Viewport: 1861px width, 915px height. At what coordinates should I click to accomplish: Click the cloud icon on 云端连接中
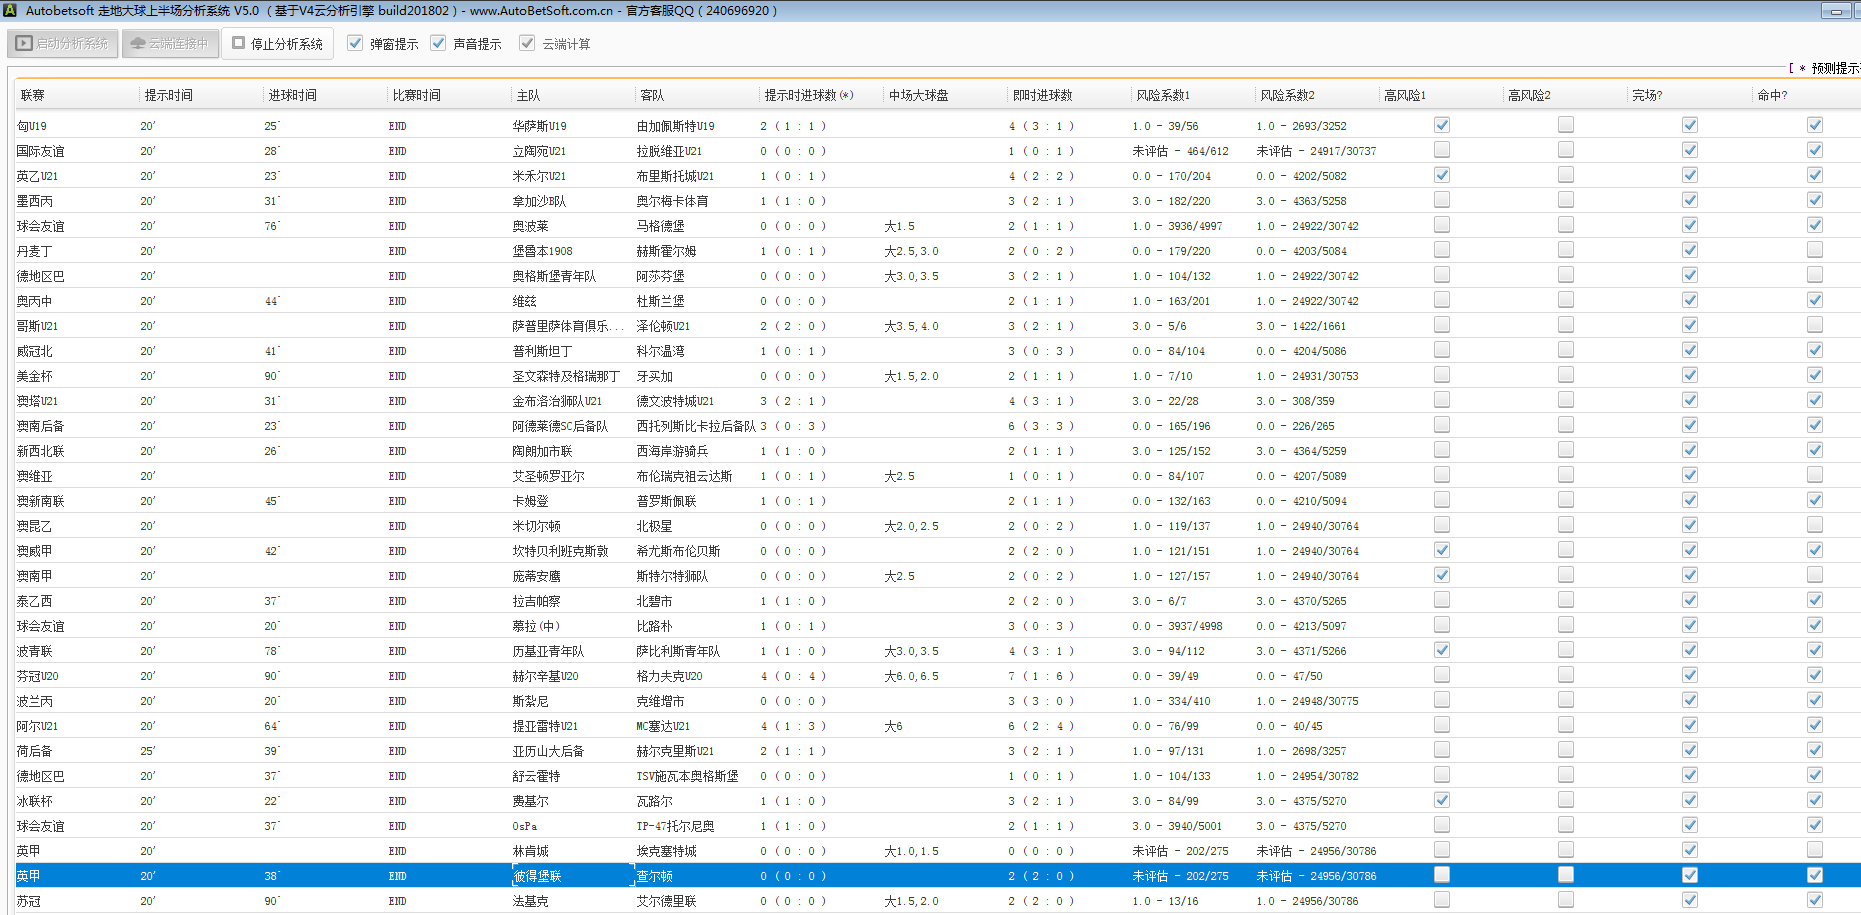click(x=138, y=44)
